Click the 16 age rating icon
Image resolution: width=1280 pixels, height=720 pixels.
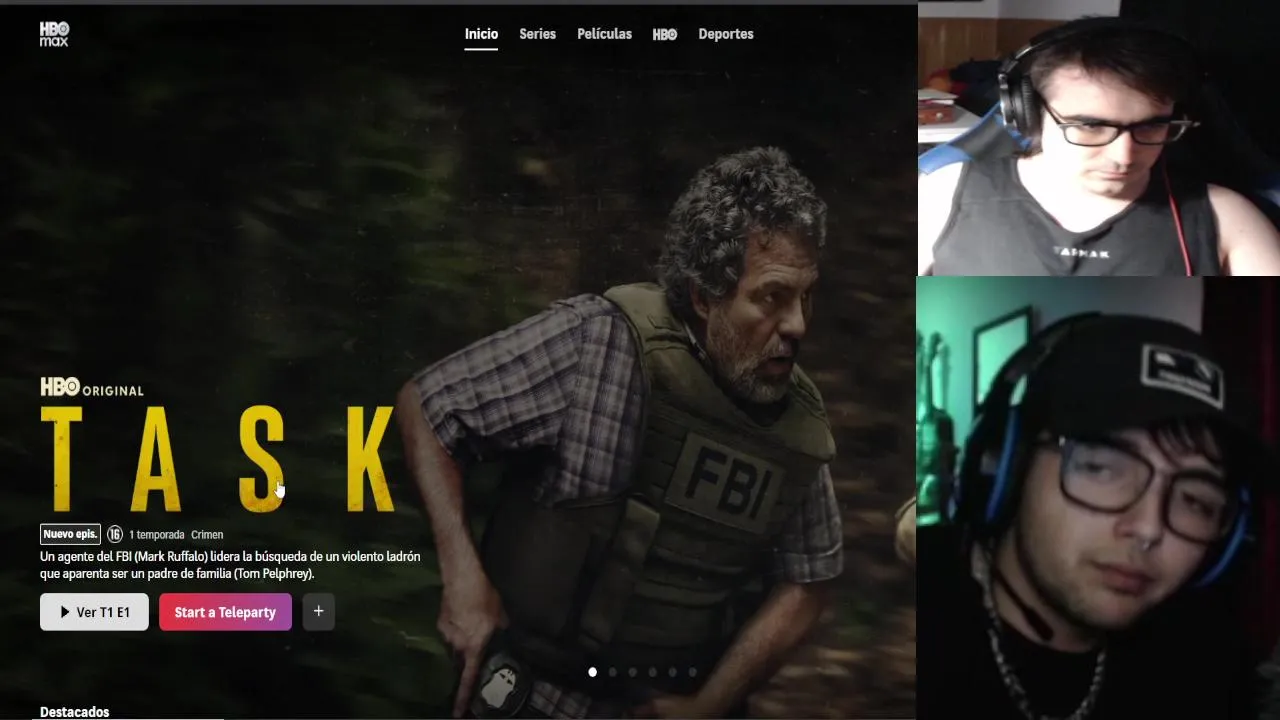tap(115, 534)
